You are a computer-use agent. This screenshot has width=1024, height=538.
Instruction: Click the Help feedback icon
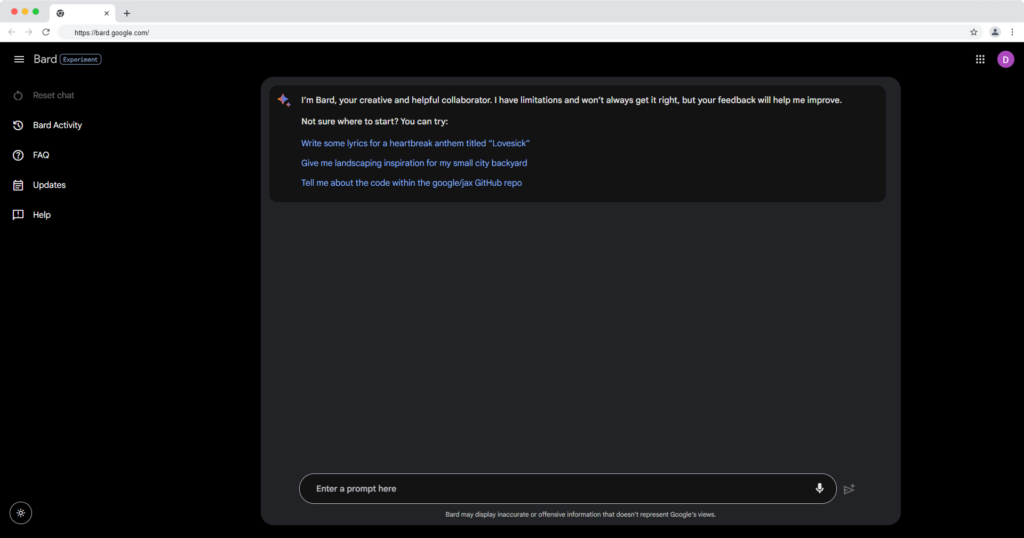click(x=18, y=215)
